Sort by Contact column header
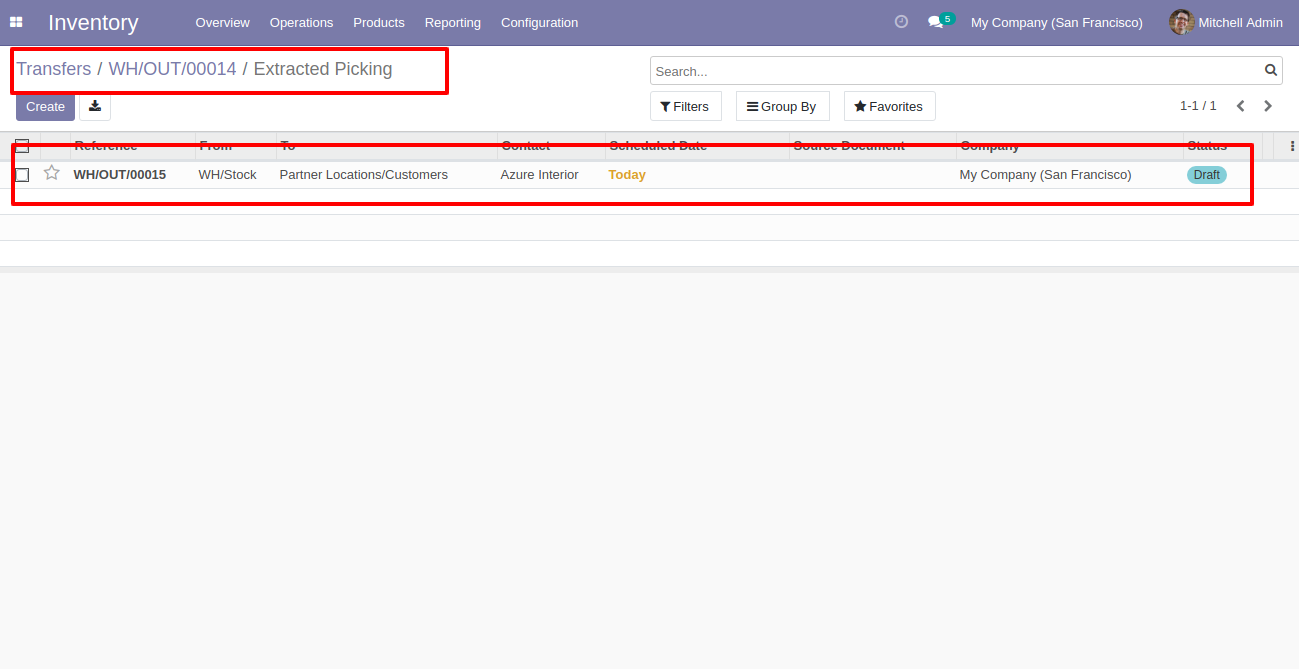Screen dimensions: 1299x669 coord(551,146)
